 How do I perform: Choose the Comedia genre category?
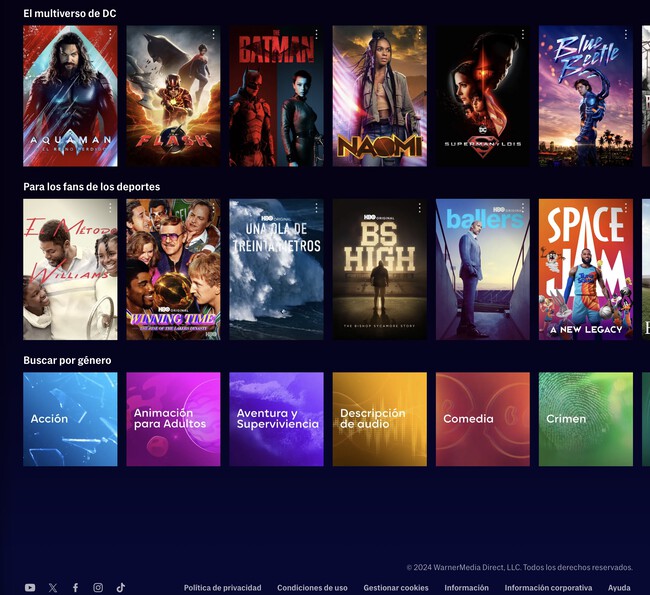pos(482,419)
